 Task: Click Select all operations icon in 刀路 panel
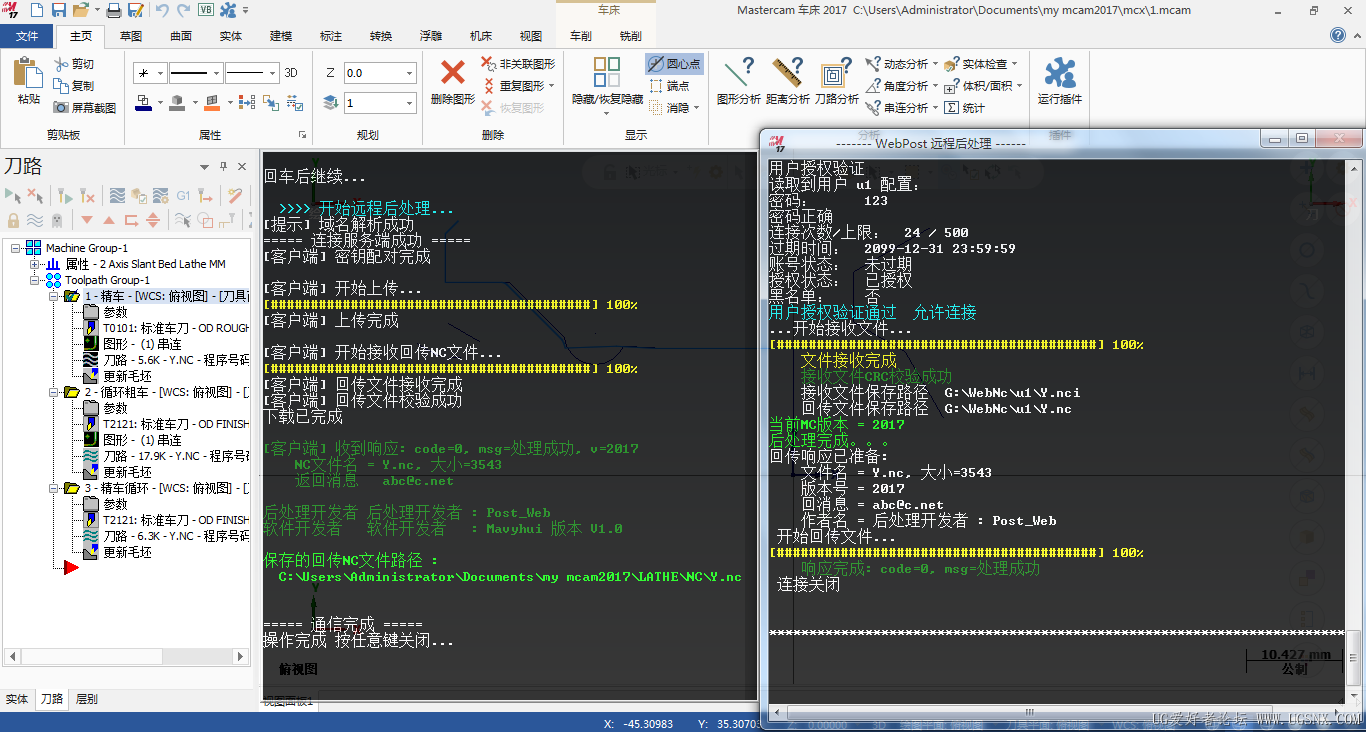tap(13, 195)
